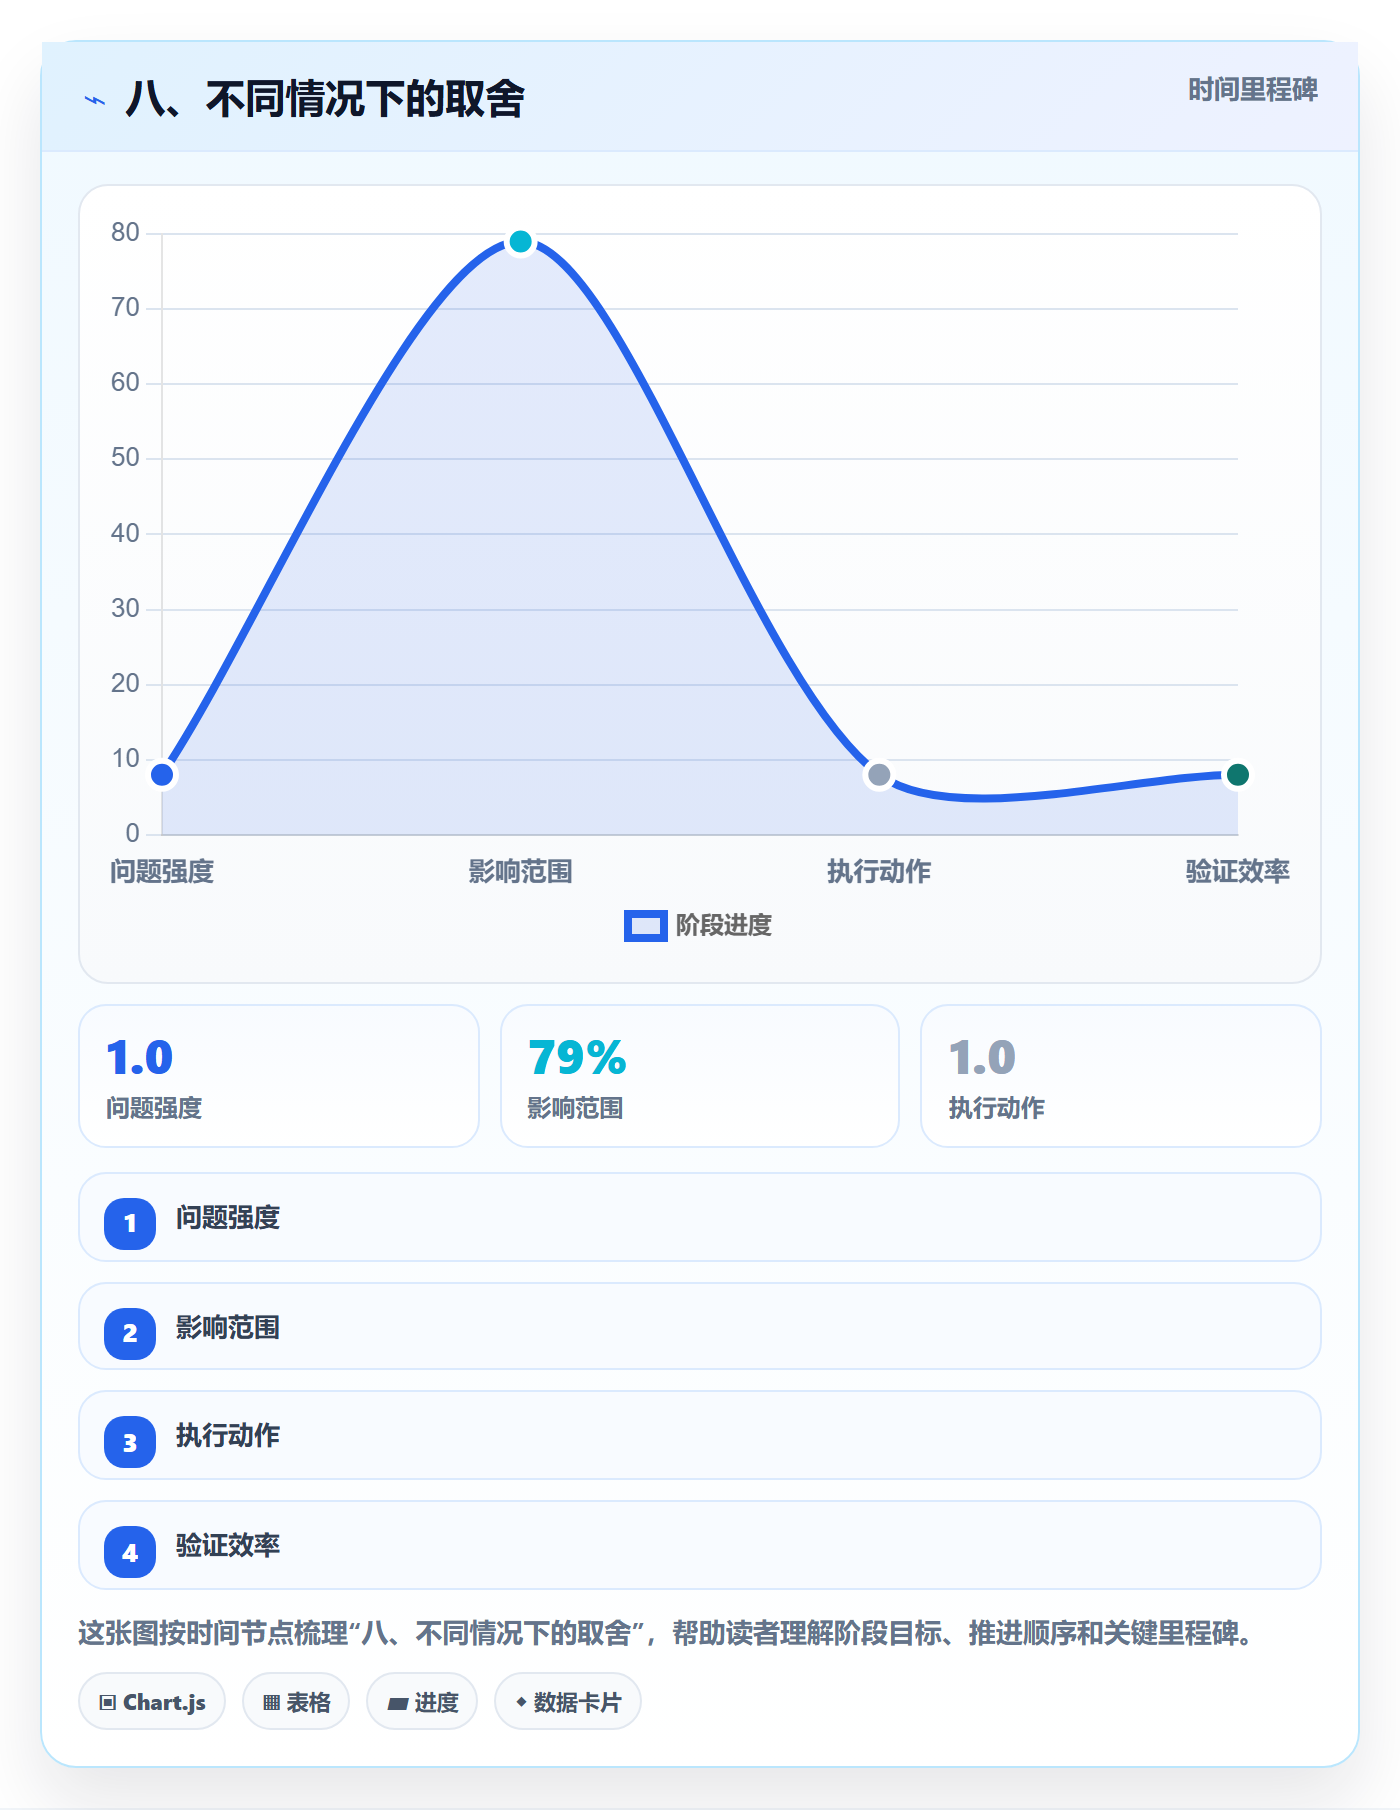The width and height of the screenshot is (1400, 1810).
Task: Open the 79% 影响范围 stat card
Action: [700, 1076]
